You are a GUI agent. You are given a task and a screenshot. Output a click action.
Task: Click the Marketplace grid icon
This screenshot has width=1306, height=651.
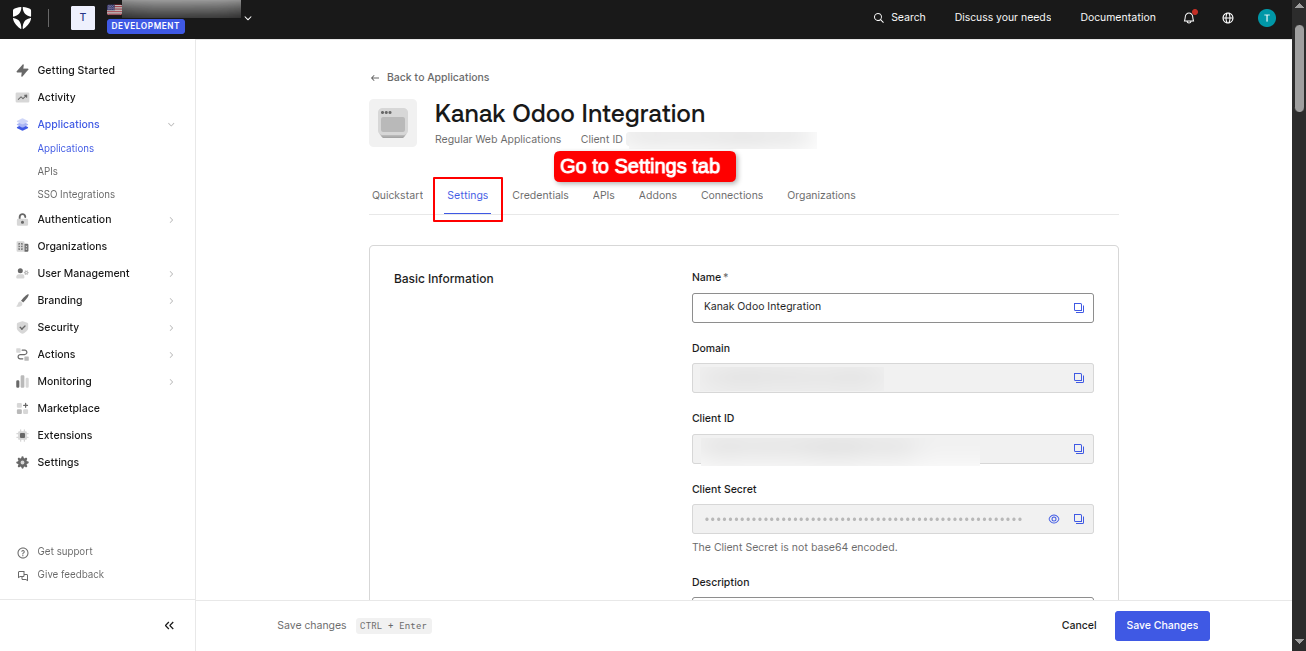22,408
